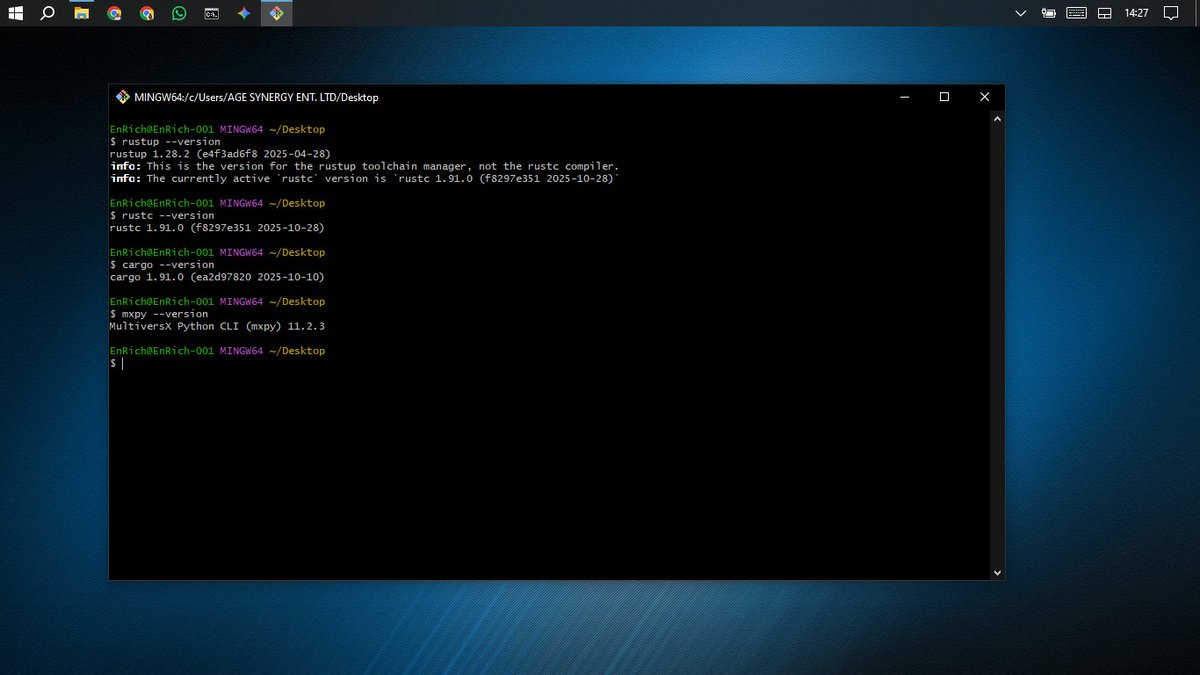Open Chrome icon beside File Explorer
1200x675 pixels.
[114, 13]
